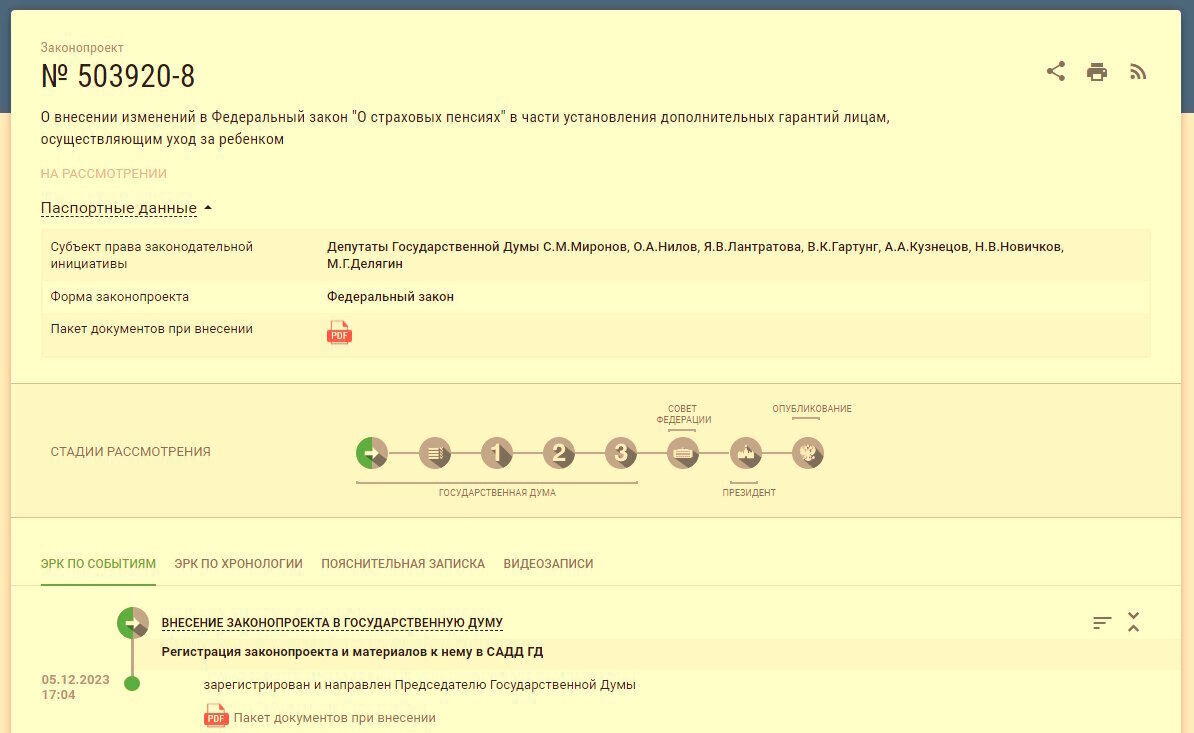Screen dimensions: 1194x733
Task: Click the bill introduction stage arrow icon
Action: click(372, 453)
